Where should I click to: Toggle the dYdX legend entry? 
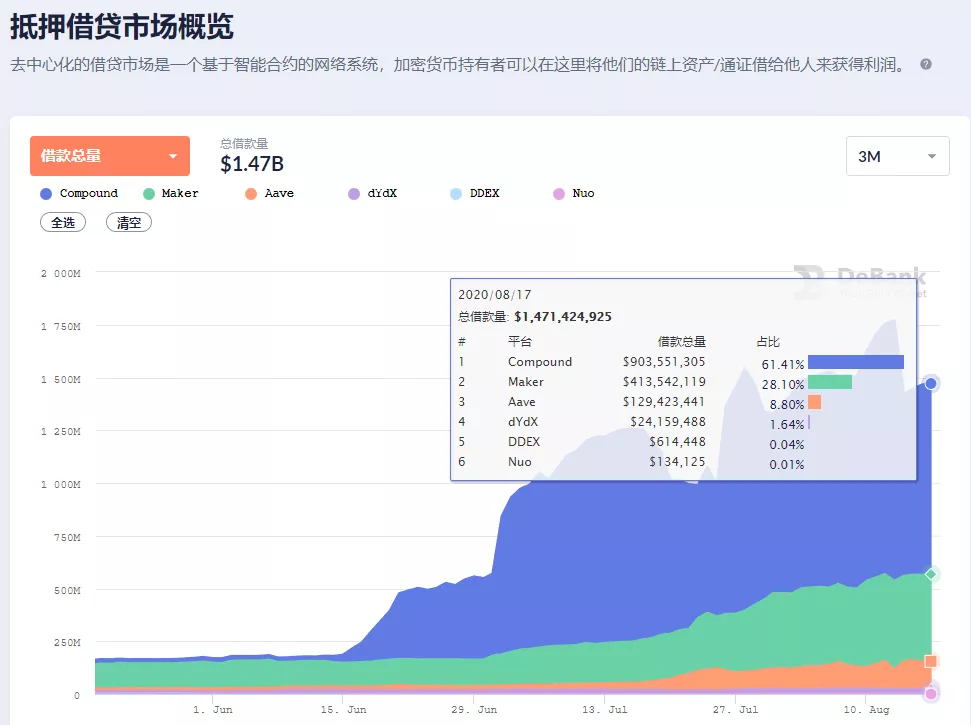373,193
